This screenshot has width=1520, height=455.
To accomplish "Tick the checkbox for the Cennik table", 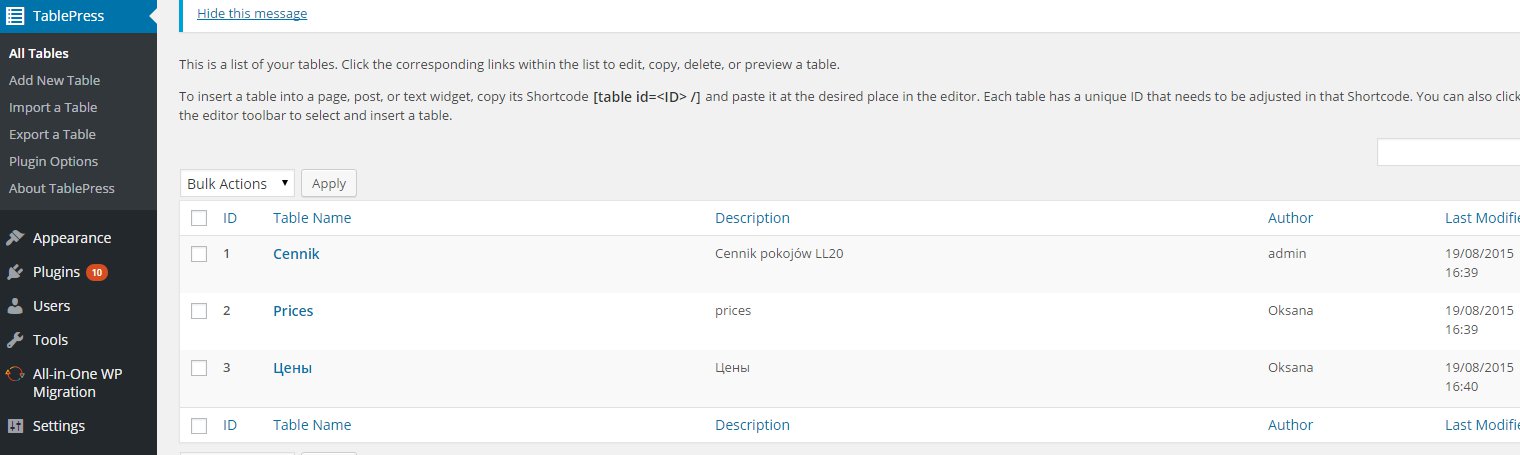I will pyautogui.click(x=199, y=254).
